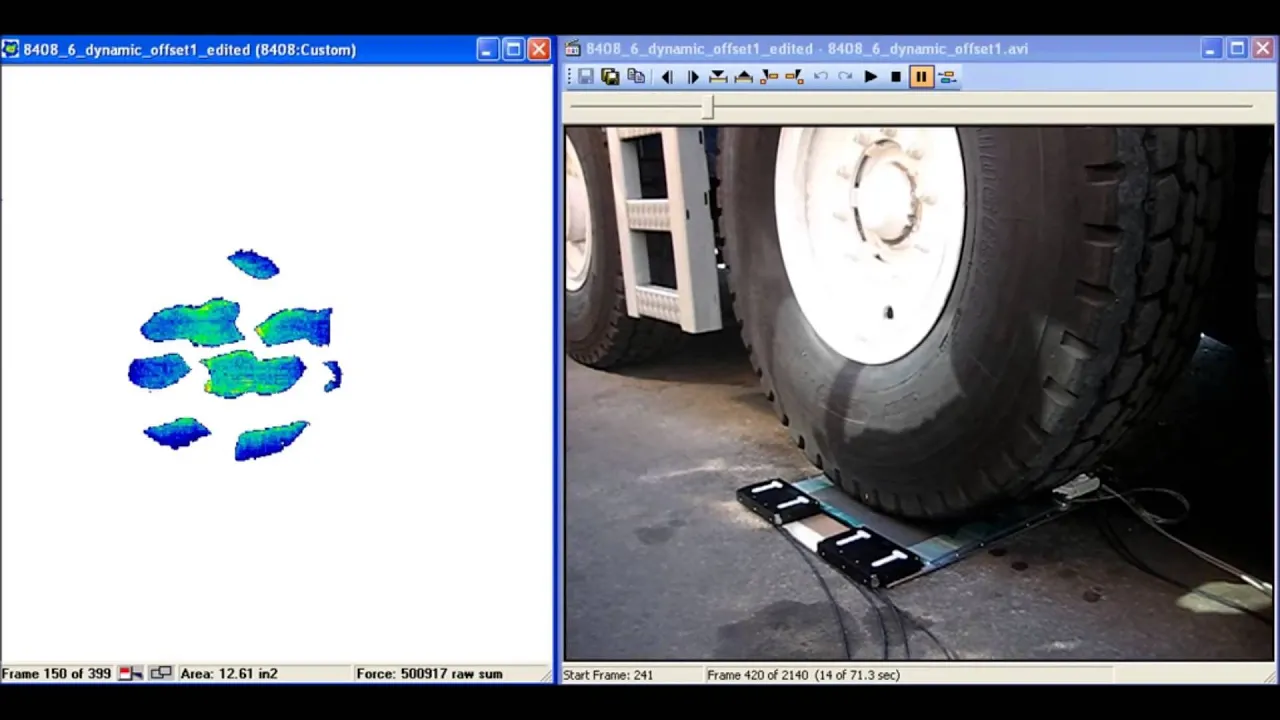Click the video position slider thumb

coord(708,107)
